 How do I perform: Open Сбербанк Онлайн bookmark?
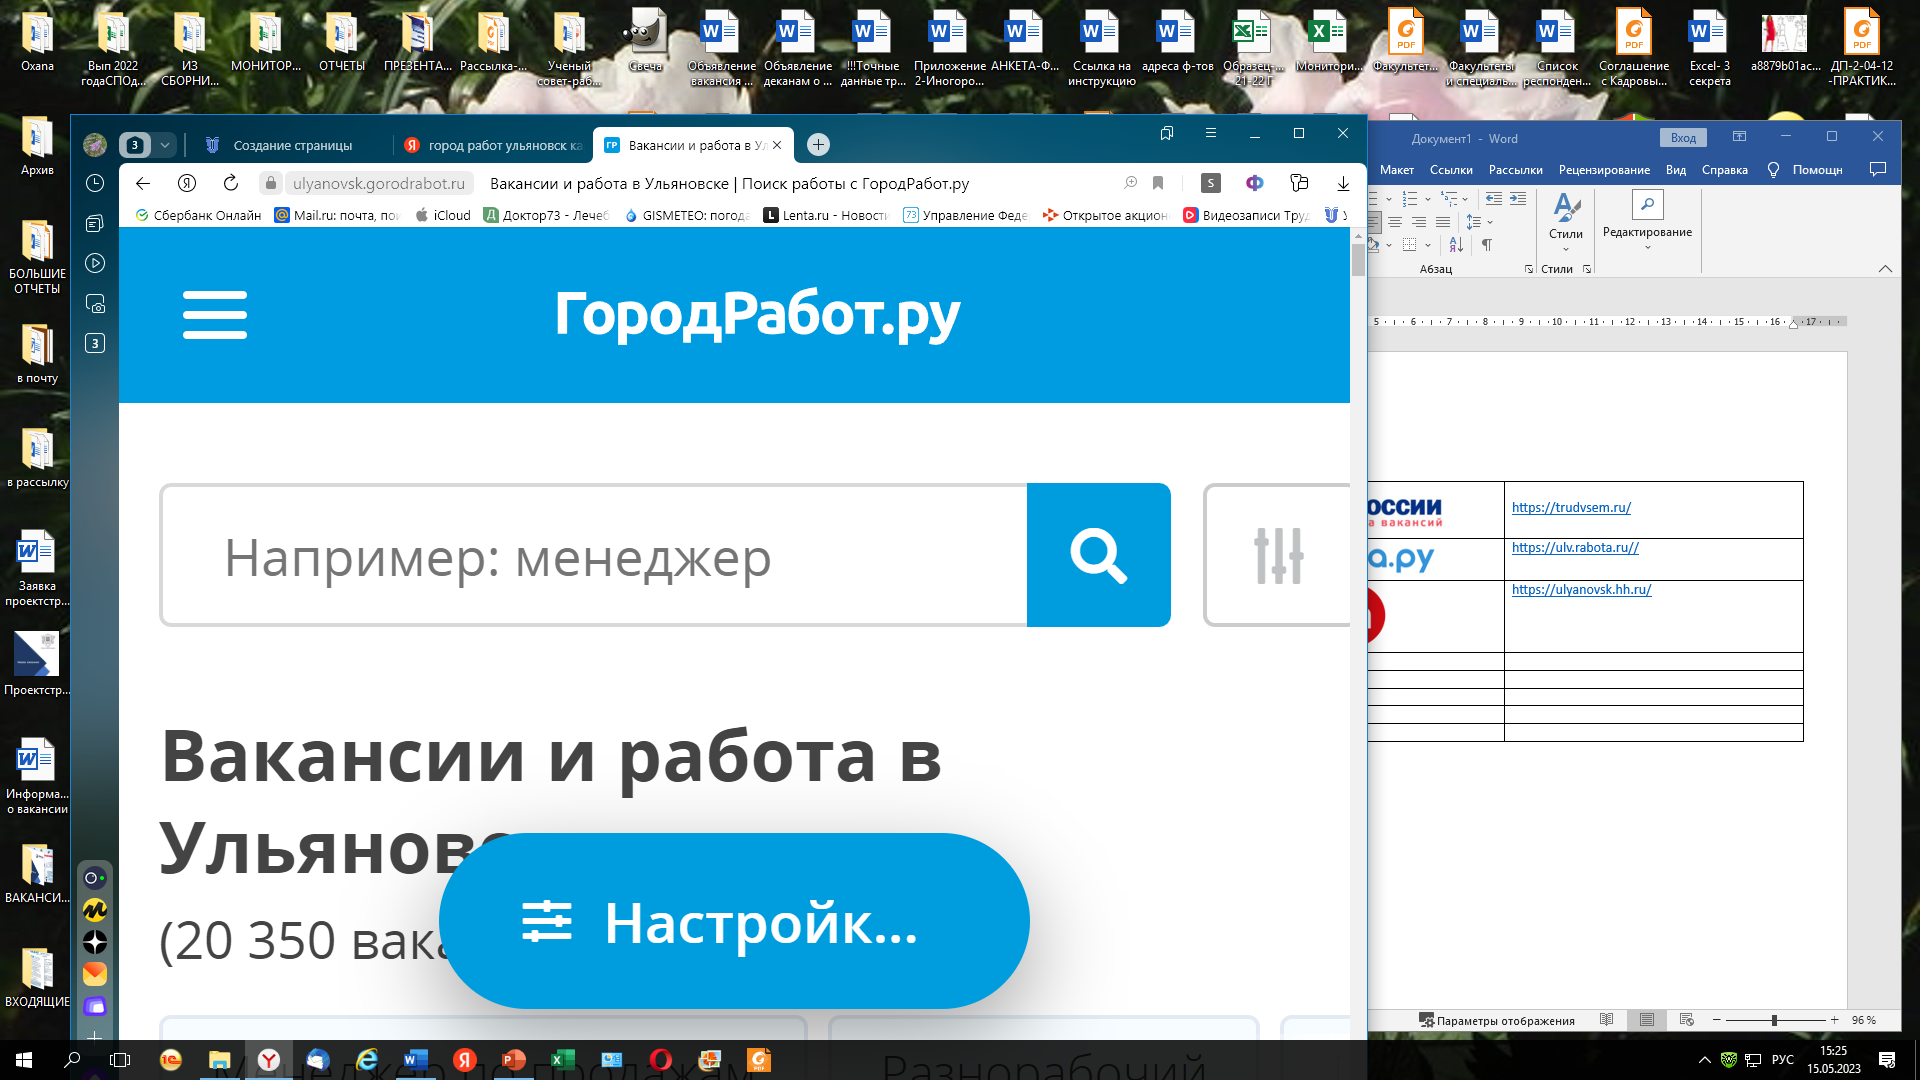(x=198, y=215)
